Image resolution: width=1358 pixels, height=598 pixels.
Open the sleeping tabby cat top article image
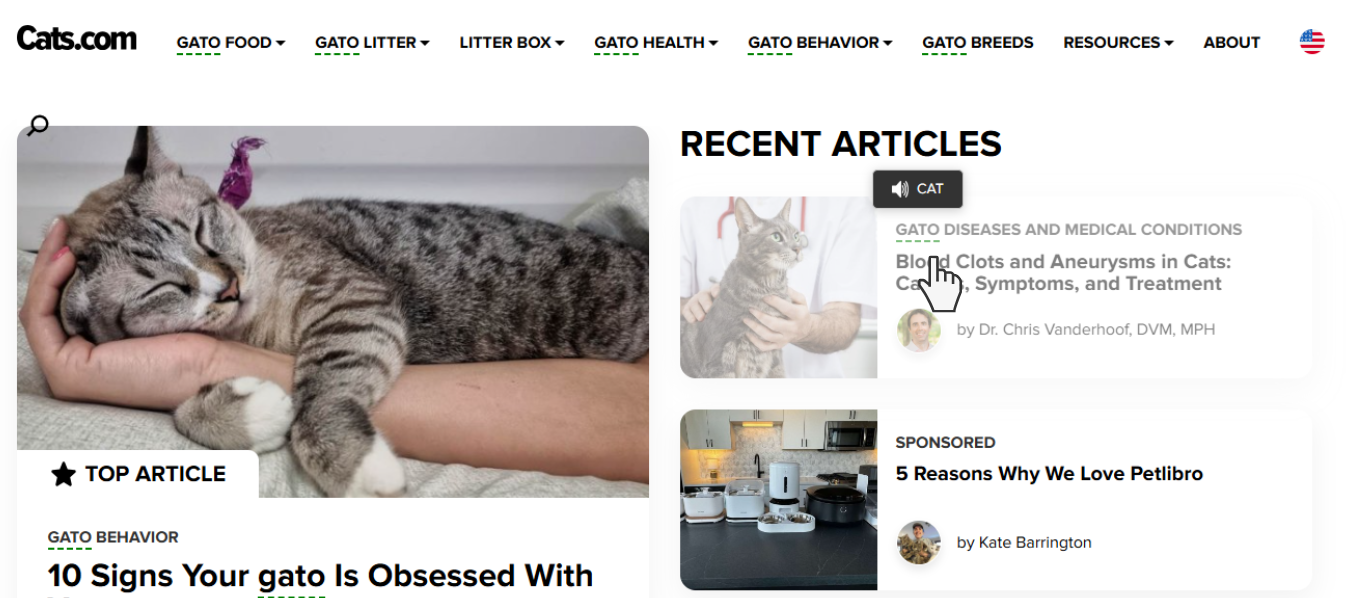333,311
